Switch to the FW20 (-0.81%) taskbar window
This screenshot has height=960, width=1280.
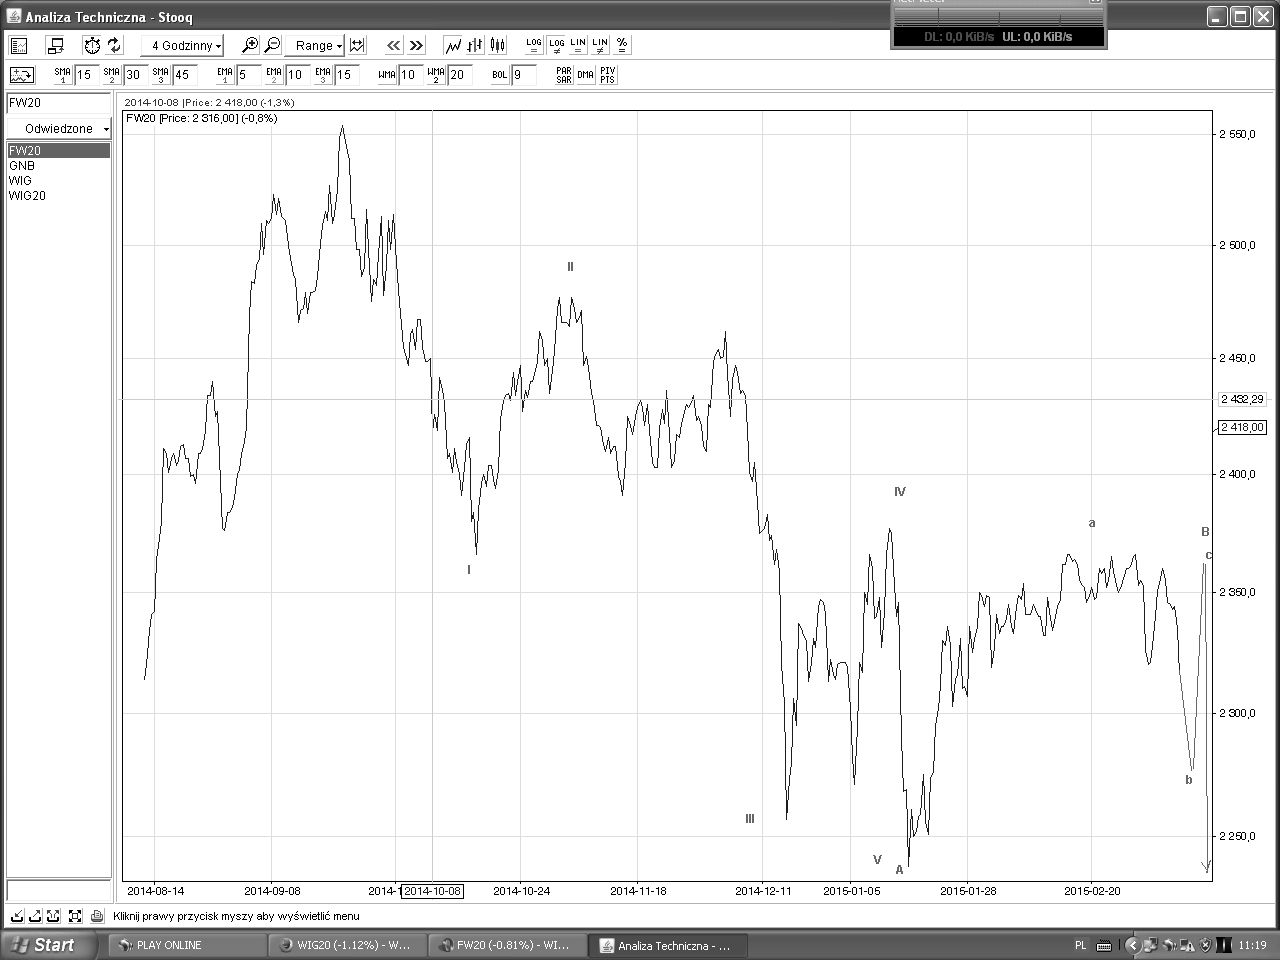(x=509, y=945)
